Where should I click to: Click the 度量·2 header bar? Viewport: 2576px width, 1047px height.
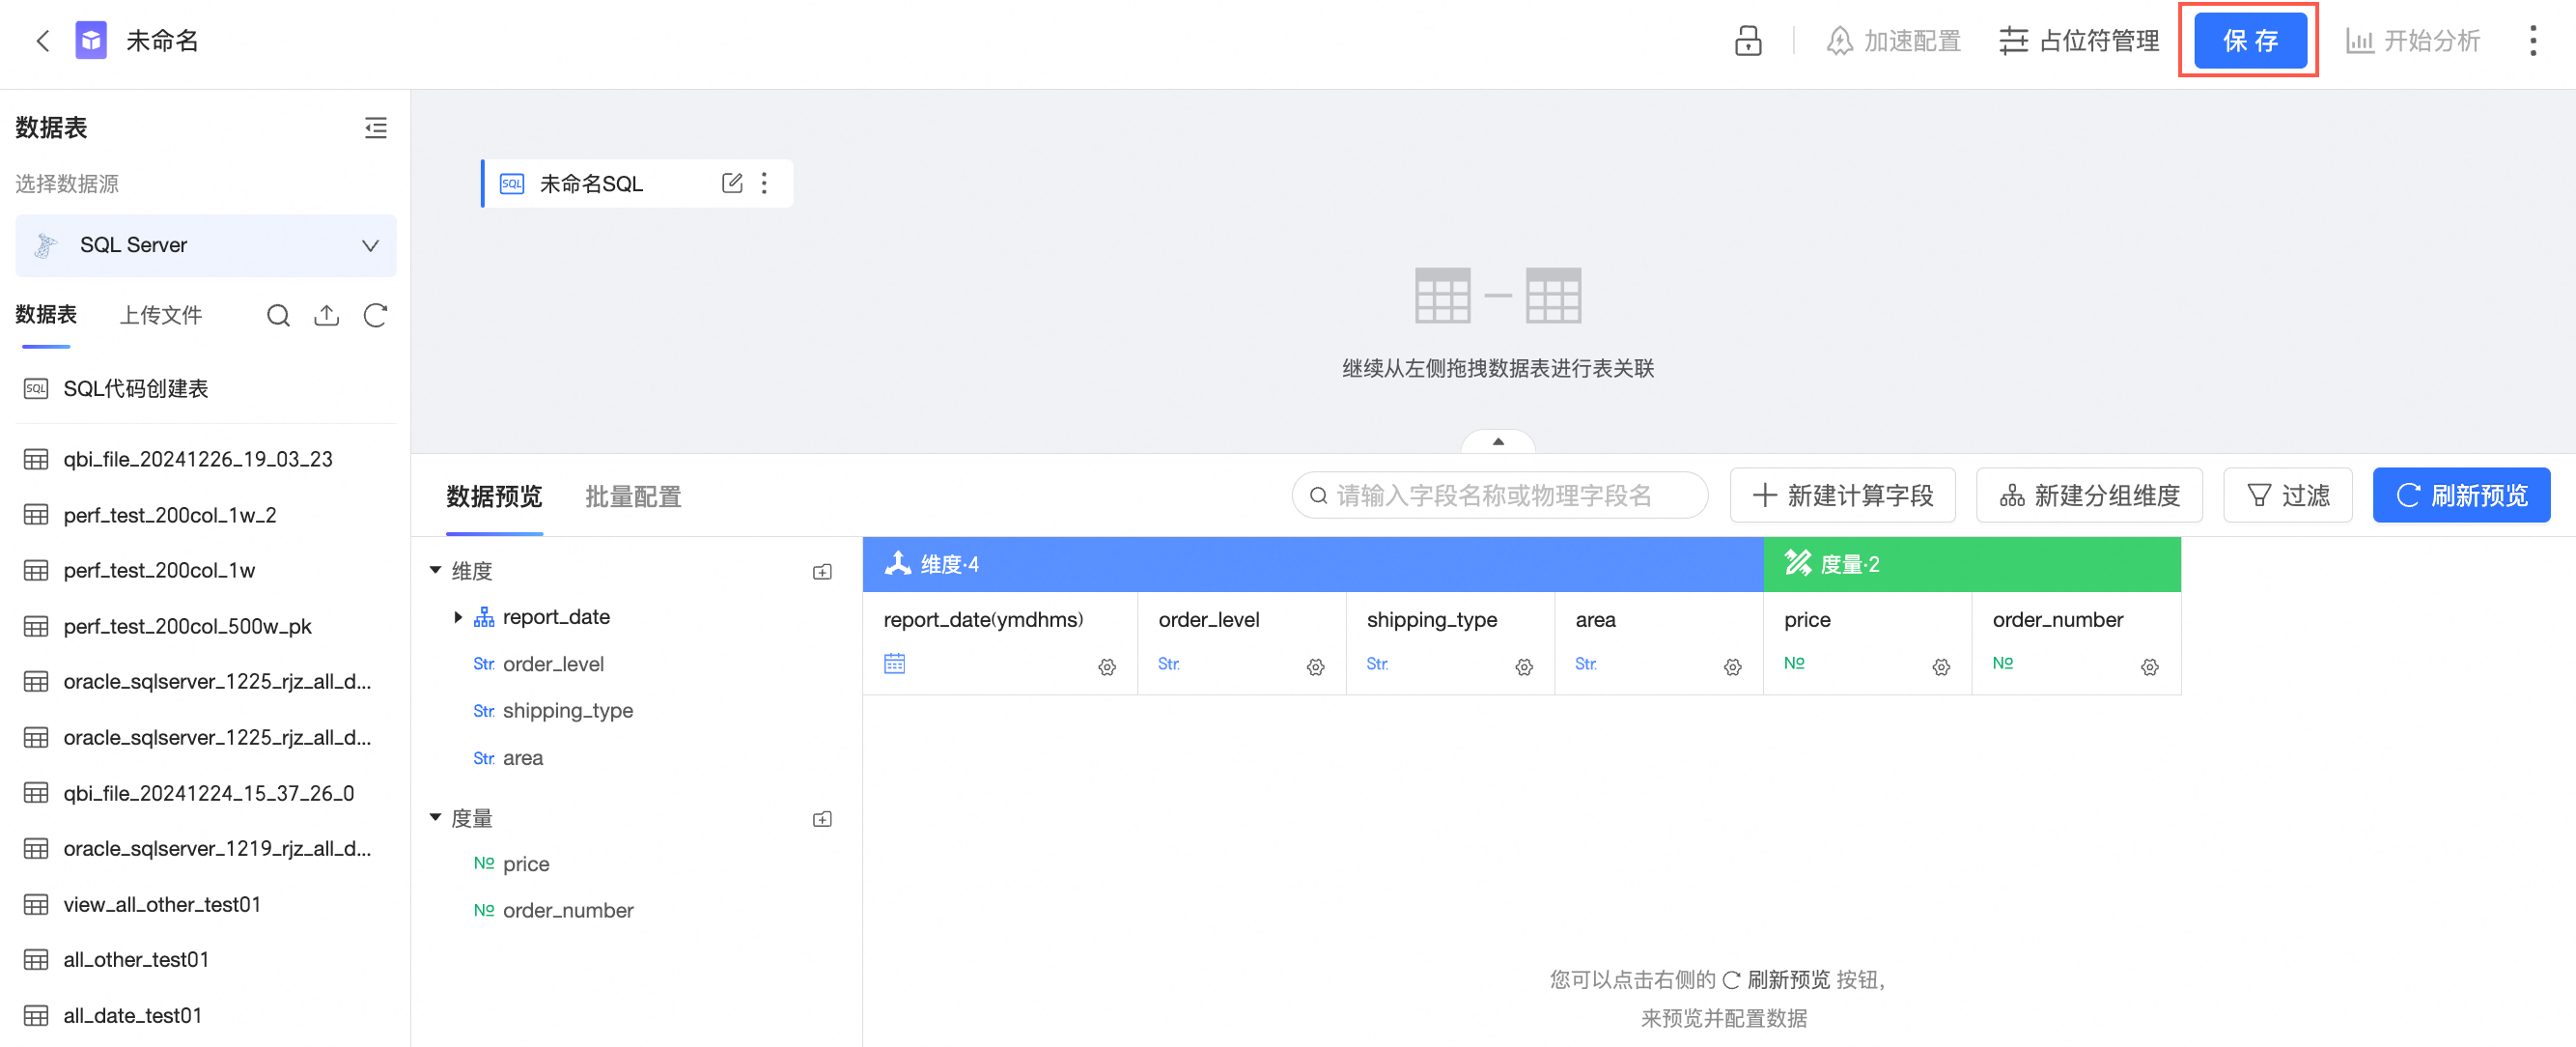point(1972,564)
